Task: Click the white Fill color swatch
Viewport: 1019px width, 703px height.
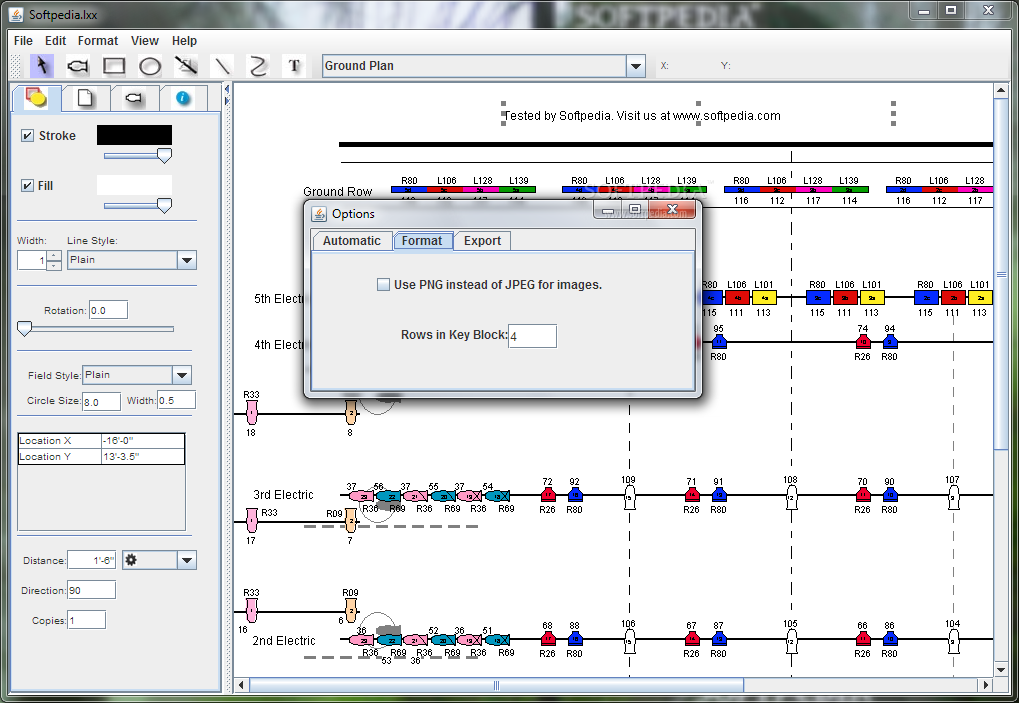Action: [135, 185]
